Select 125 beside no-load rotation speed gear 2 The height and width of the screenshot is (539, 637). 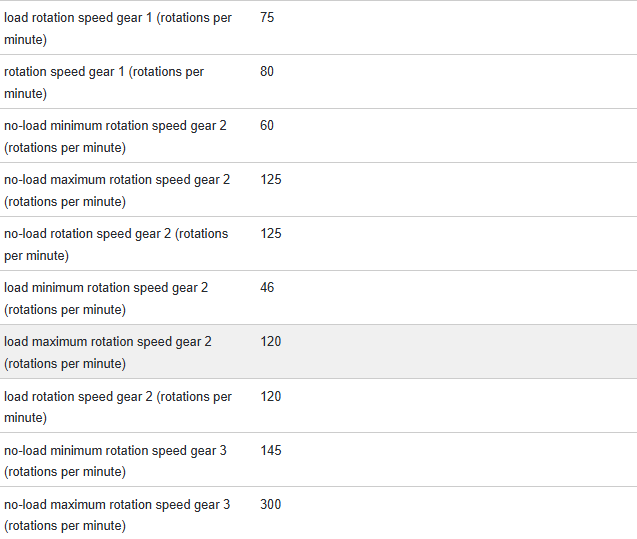(271, 234)
